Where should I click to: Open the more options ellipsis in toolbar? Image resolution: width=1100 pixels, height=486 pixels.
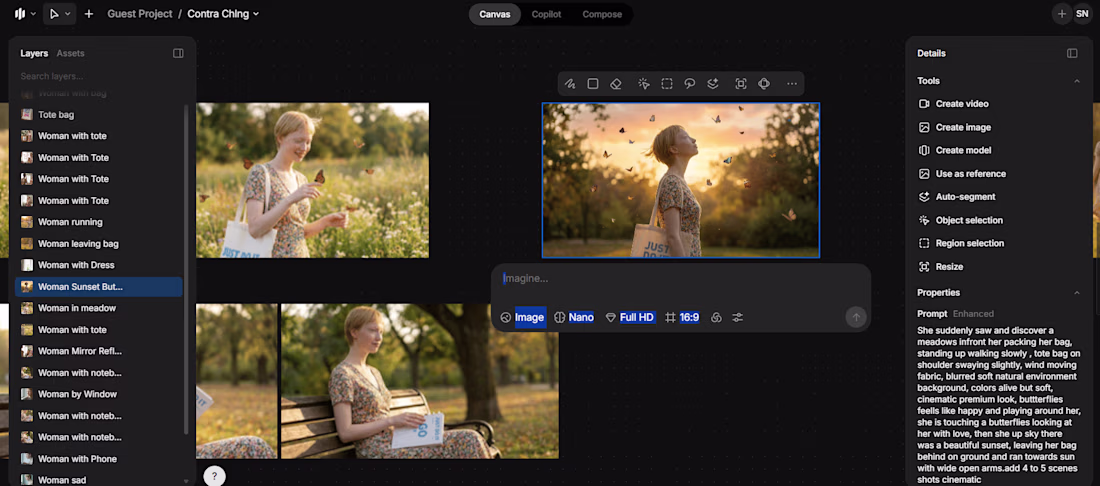792,84
